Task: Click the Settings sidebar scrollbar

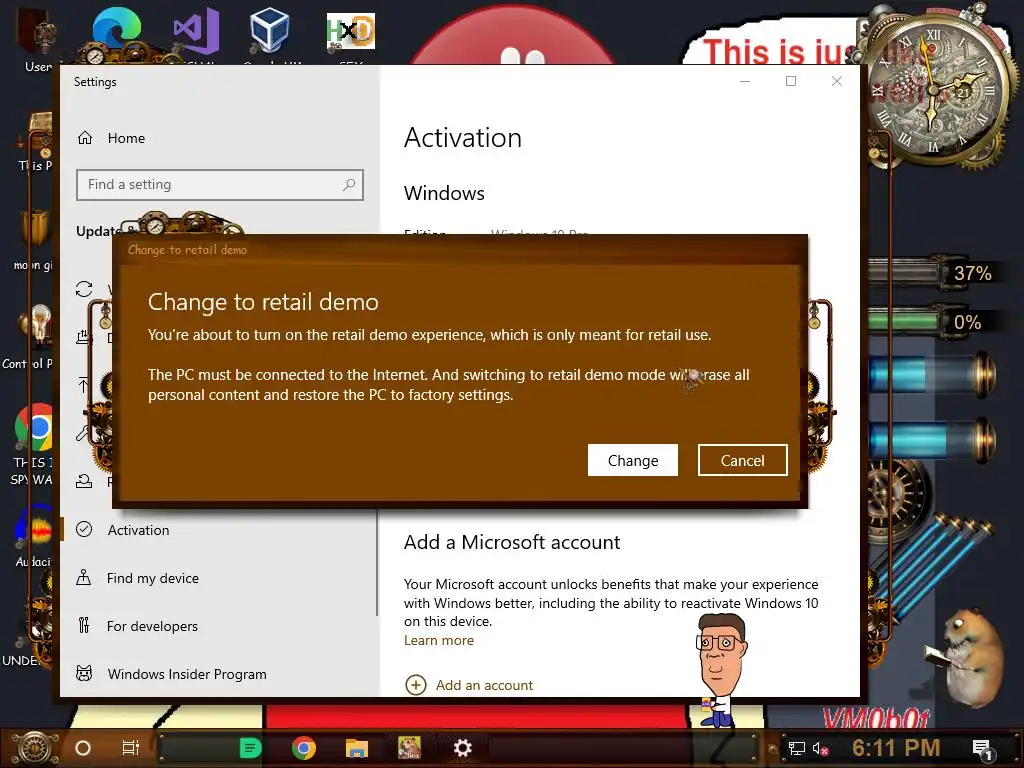Action: pyautogui.click(x=377, y=562)
